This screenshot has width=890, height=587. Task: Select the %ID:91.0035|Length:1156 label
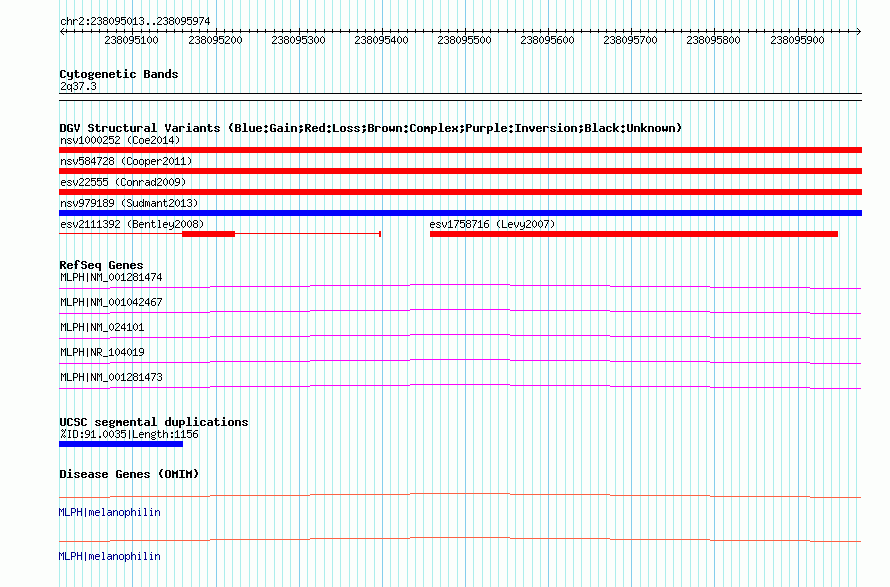click(x=129, y=434)
